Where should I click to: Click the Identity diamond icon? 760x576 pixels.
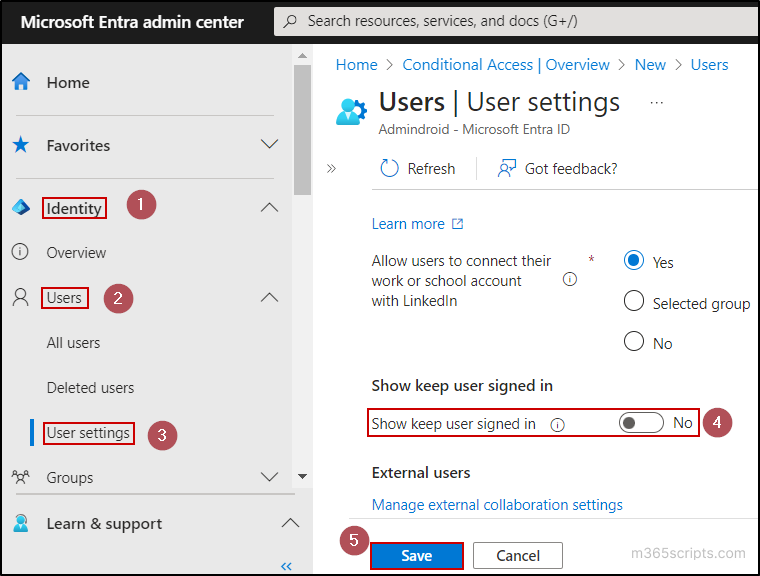pyautogui.click(x=21, y=208)
